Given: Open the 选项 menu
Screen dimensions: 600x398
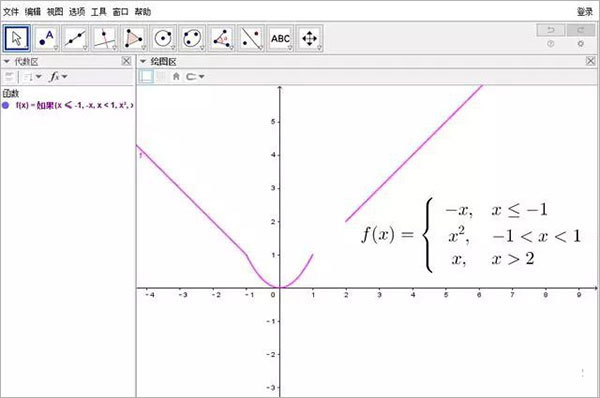Looking at the screenshot, I should pos(77,12).
